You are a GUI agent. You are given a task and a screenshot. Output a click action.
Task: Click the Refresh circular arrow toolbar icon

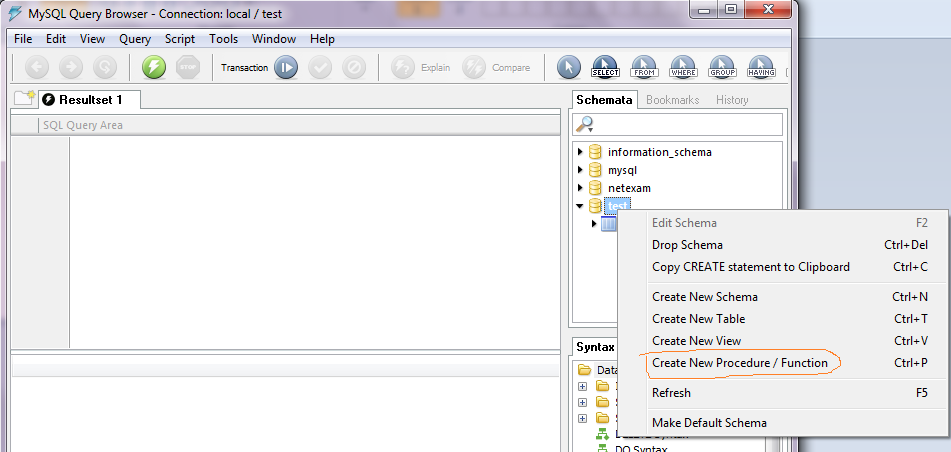coord(105,67)
